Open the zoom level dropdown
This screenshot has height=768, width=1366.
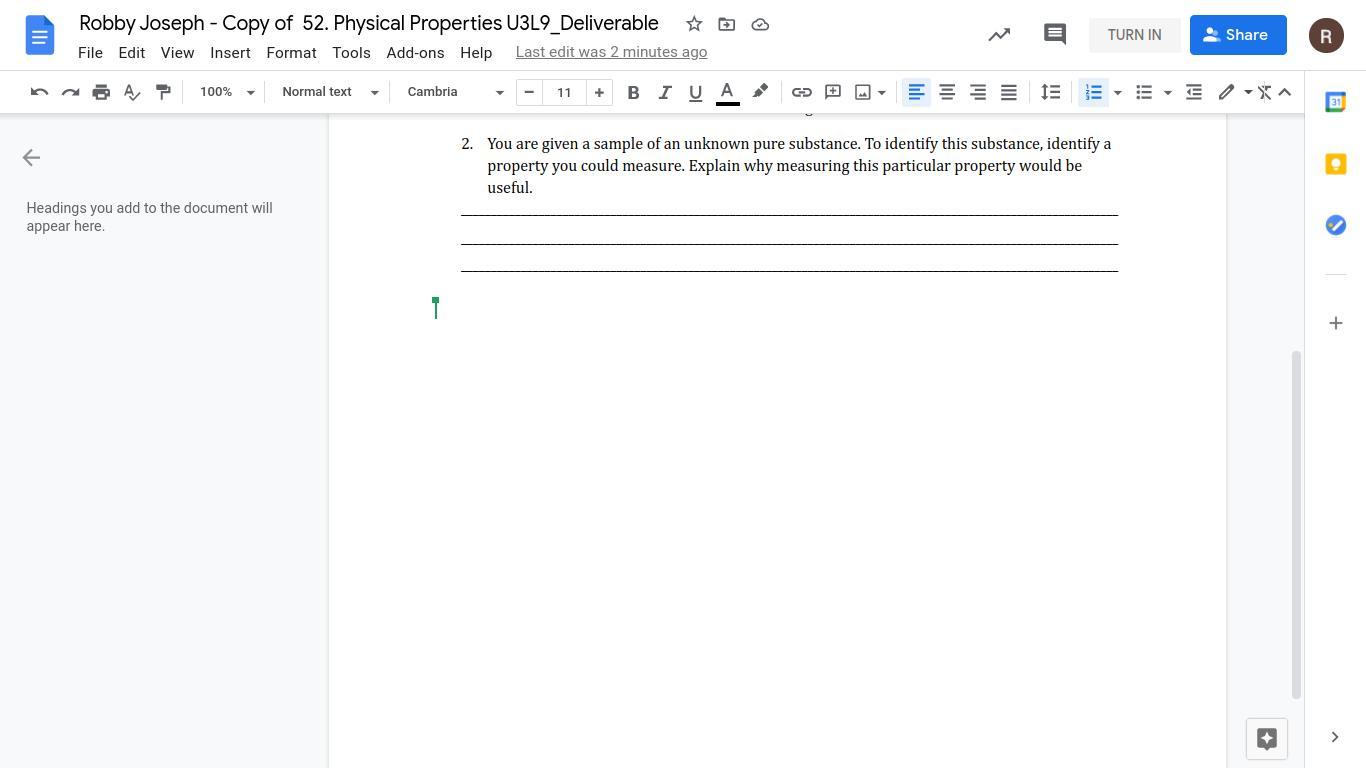click(x=227, y=92)
